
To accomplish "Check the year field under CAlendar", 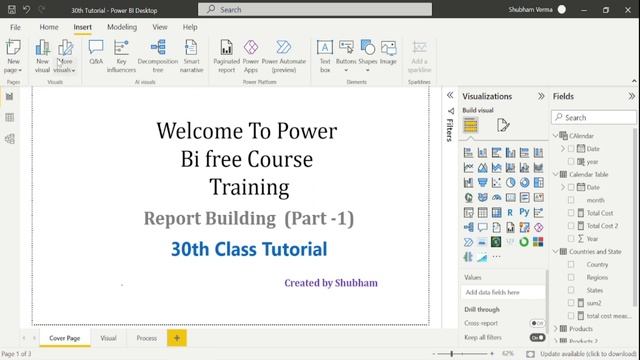I will 571,162.
